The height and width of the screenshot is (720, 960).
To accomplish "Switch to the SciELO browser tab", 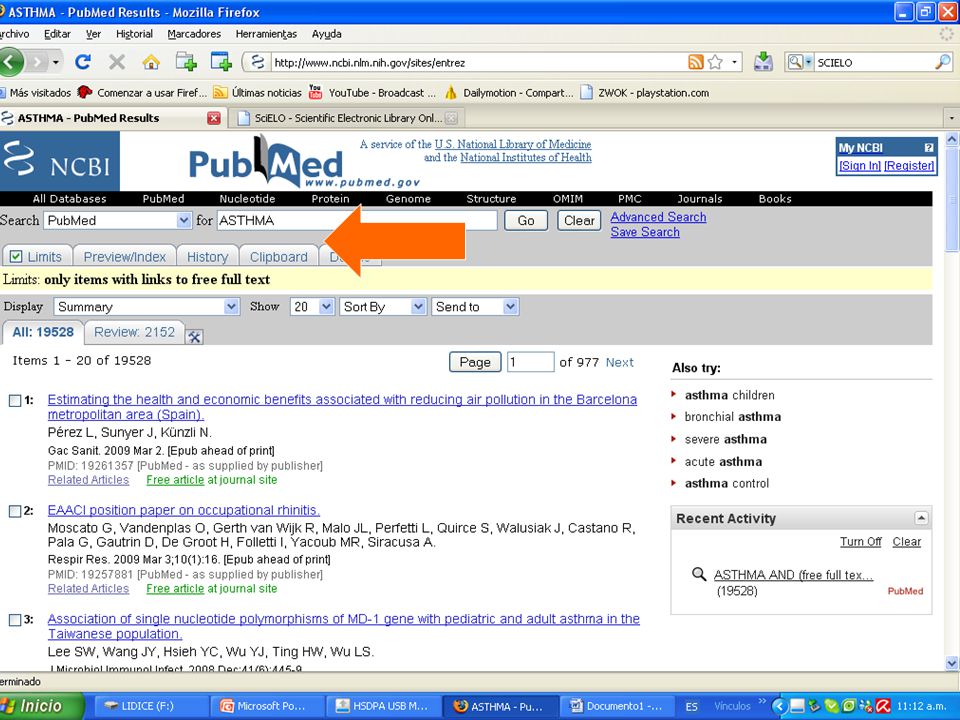I will [x=346, y=118].
